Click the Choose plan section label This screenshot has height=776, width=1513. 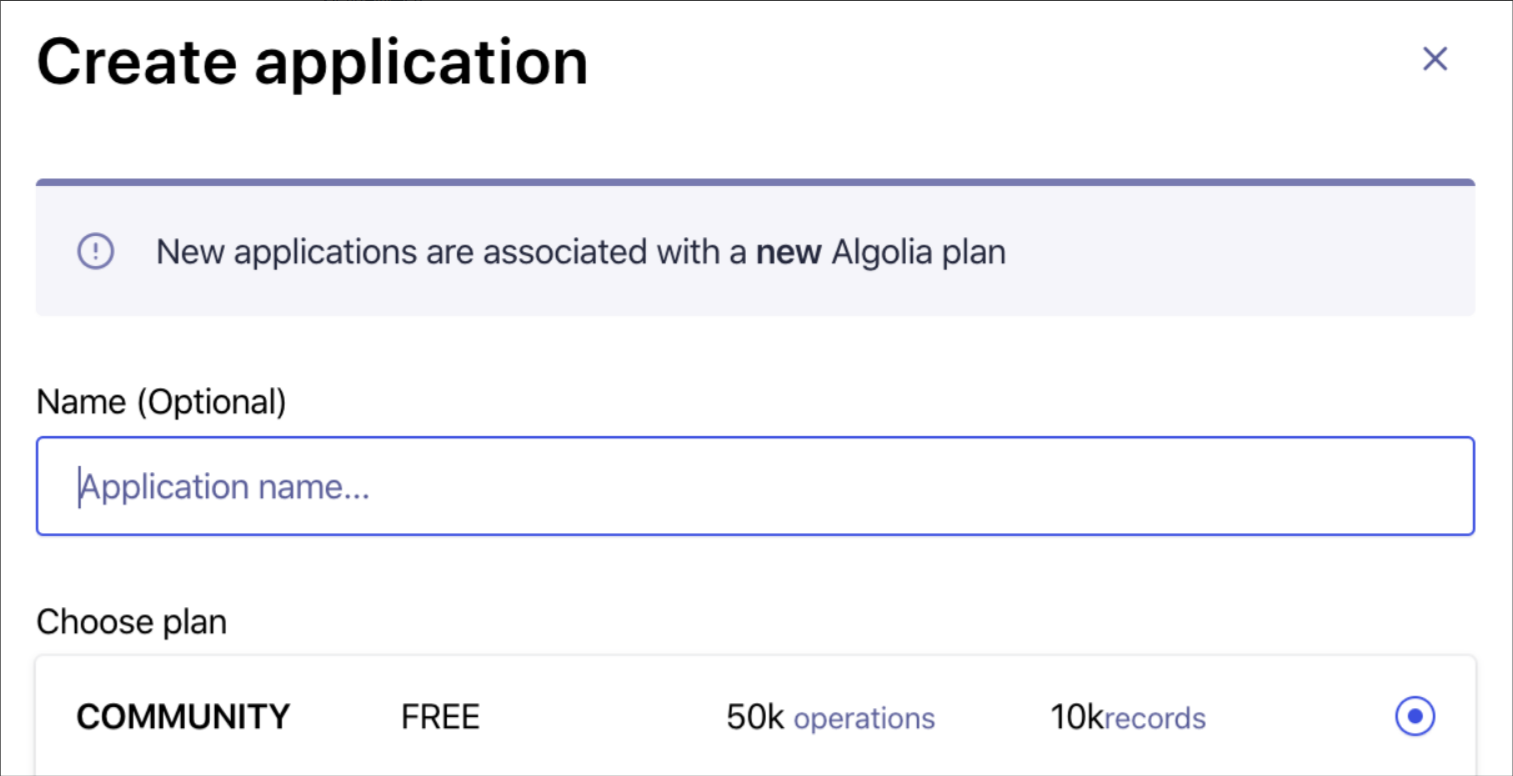point(131,622)
